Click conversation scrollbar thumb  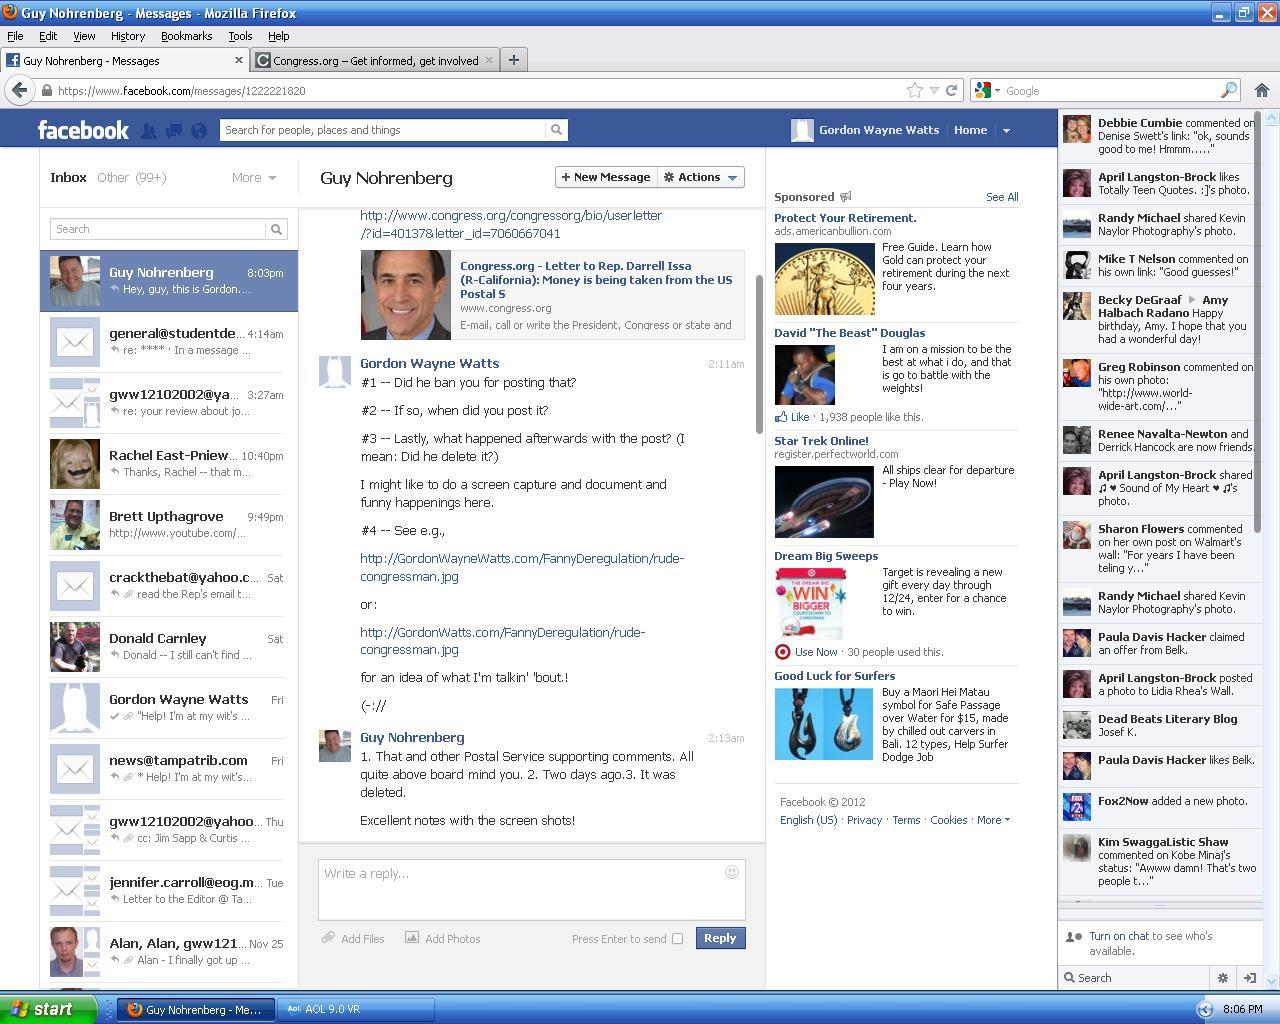(759, 355)
